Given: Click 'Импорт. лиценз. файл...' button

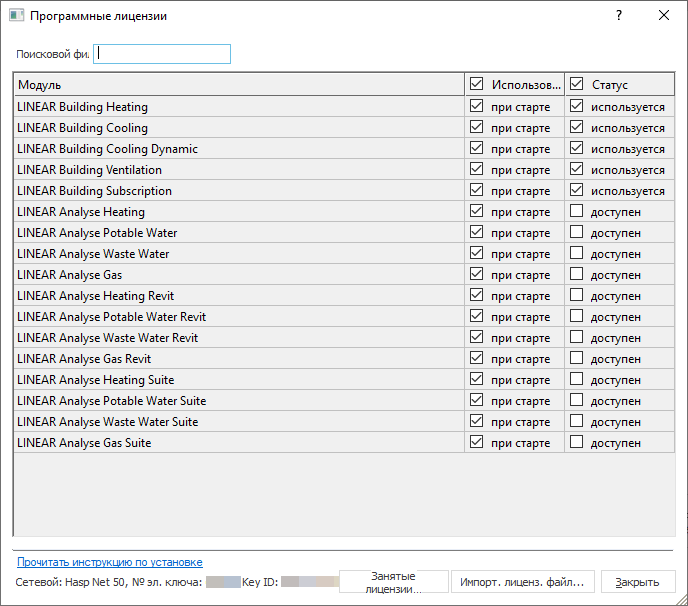Looking at the screenshot, I should 522,582.
